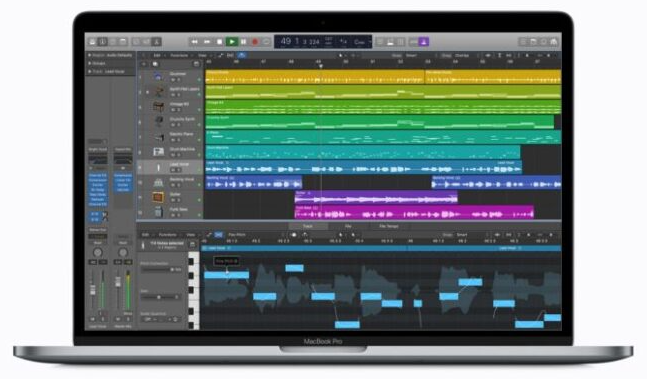Click the LCD position display
The height and width of the screenshot is (385, 647).
pyautogui.click(x=300, y=42)
